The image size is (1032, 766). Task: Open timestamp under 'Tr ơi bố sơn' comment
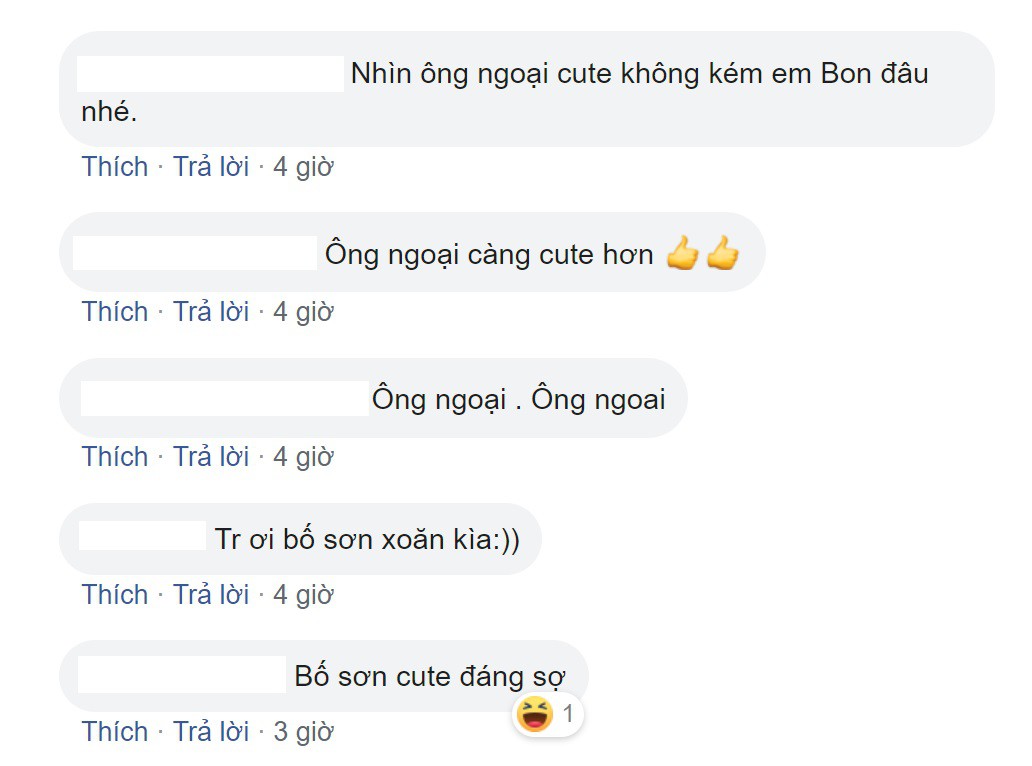coord(303,595)
